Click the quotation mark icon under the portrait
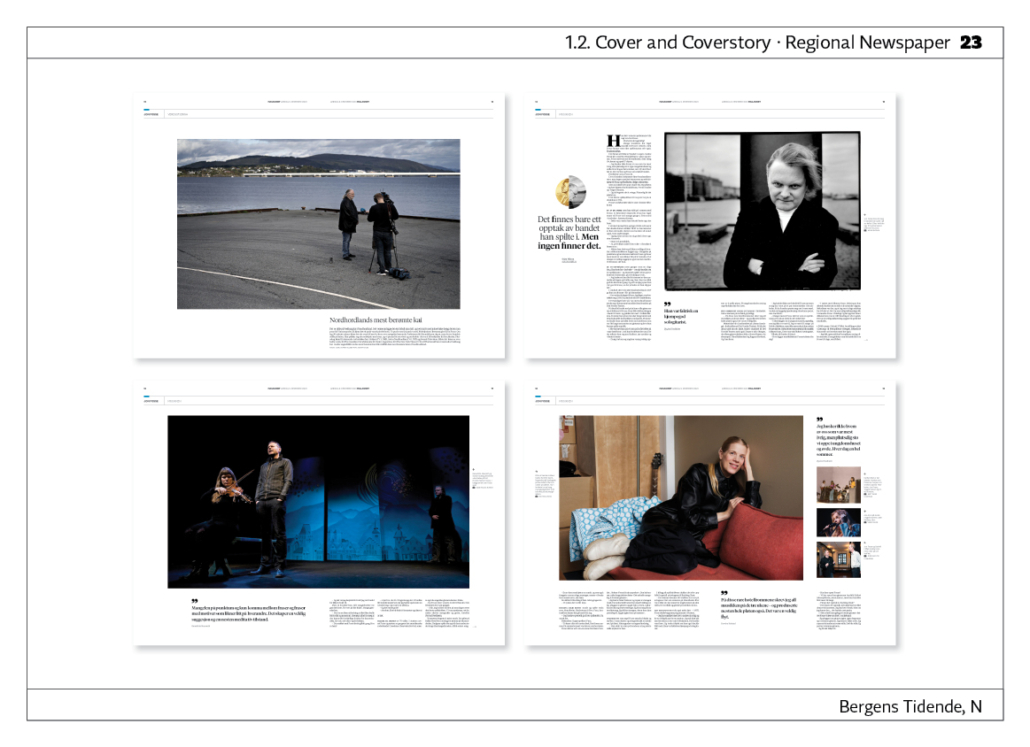 tap(667, 304)
